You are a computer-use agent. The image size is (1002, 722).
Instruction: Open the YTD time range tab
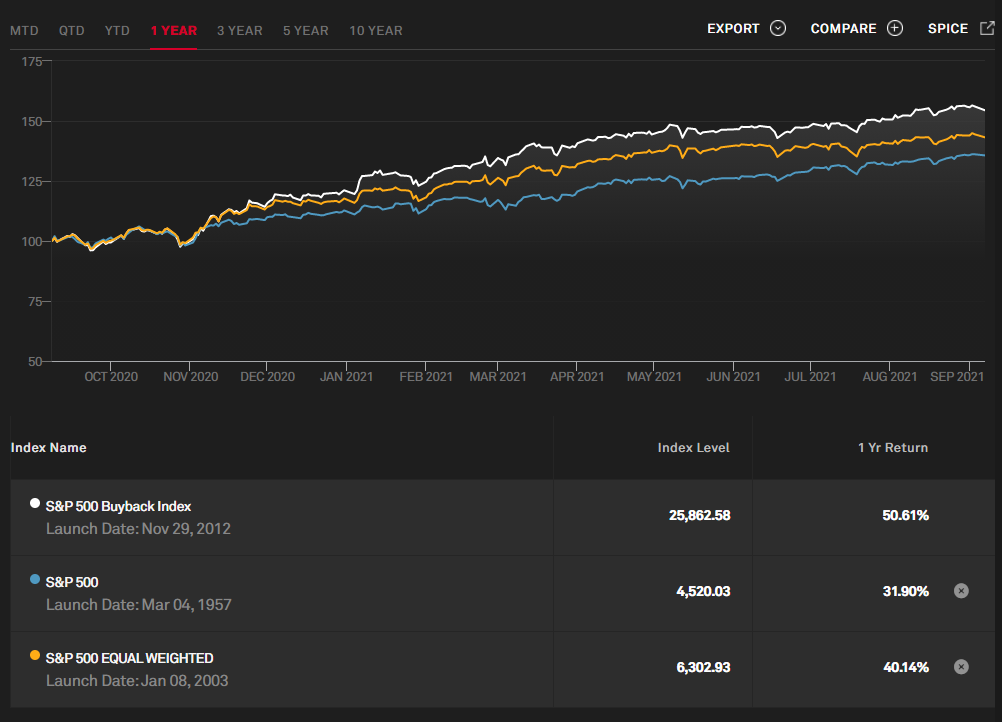click(x=117, y=31)
